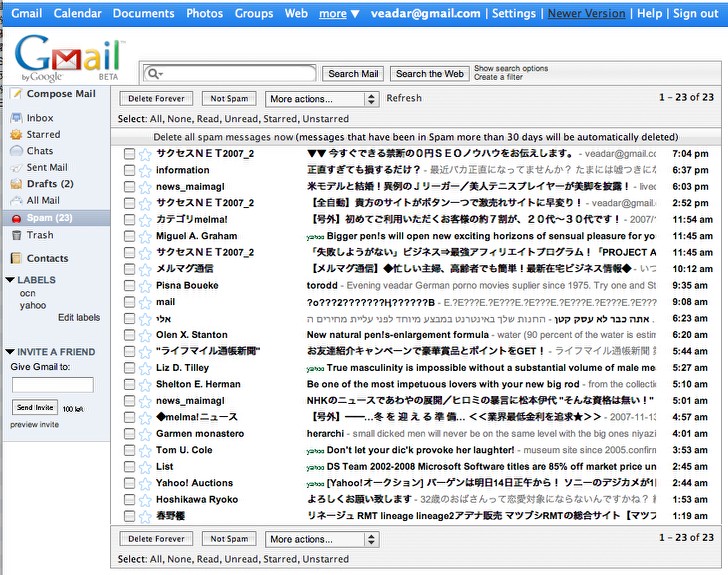Star the Hoshikawa Ryoko message

coord(145,500)
